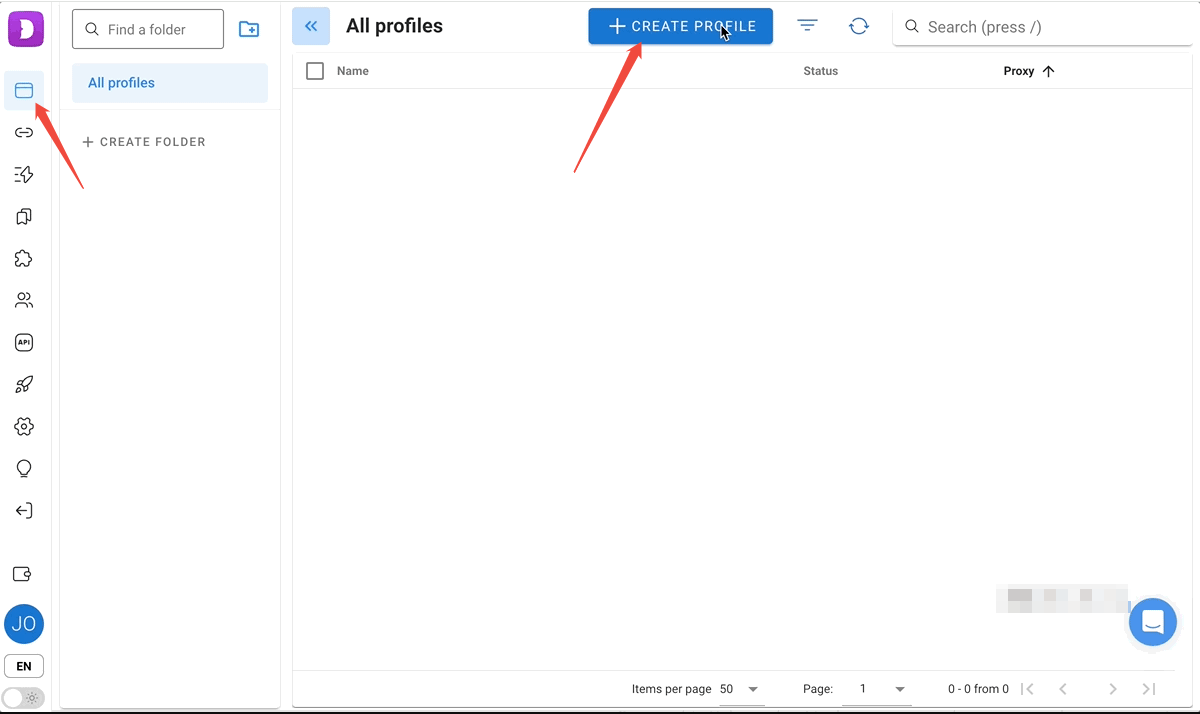Click the rocket icon in sidebar

coord(24,385)
